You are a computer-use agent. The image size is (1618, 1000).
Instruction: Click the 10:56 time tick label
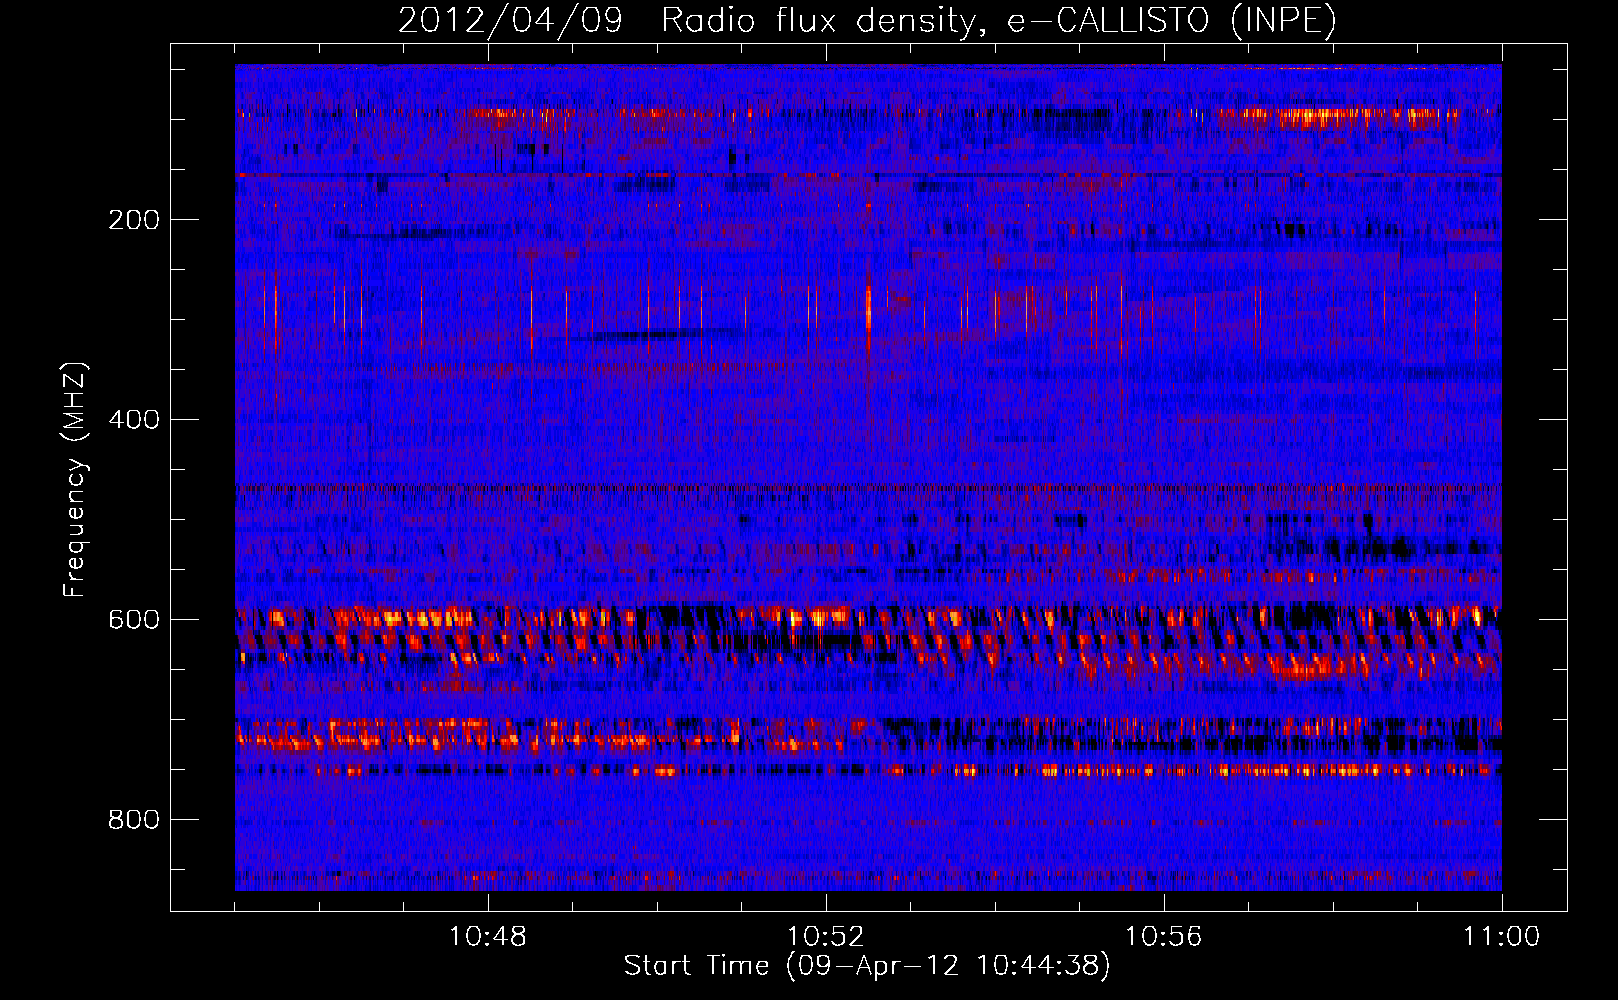(x=1164, y=937)
